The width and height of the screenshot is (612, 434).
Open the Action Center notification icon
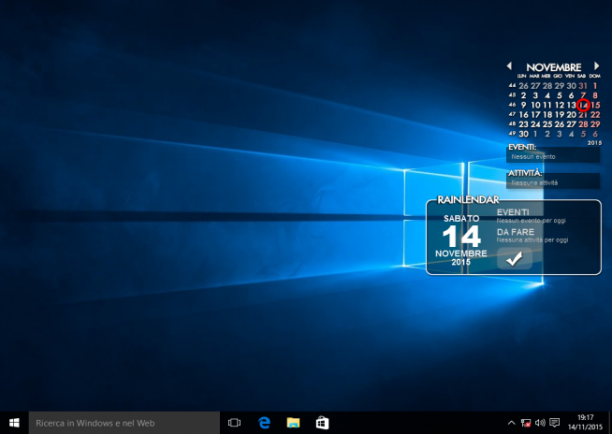554,423
